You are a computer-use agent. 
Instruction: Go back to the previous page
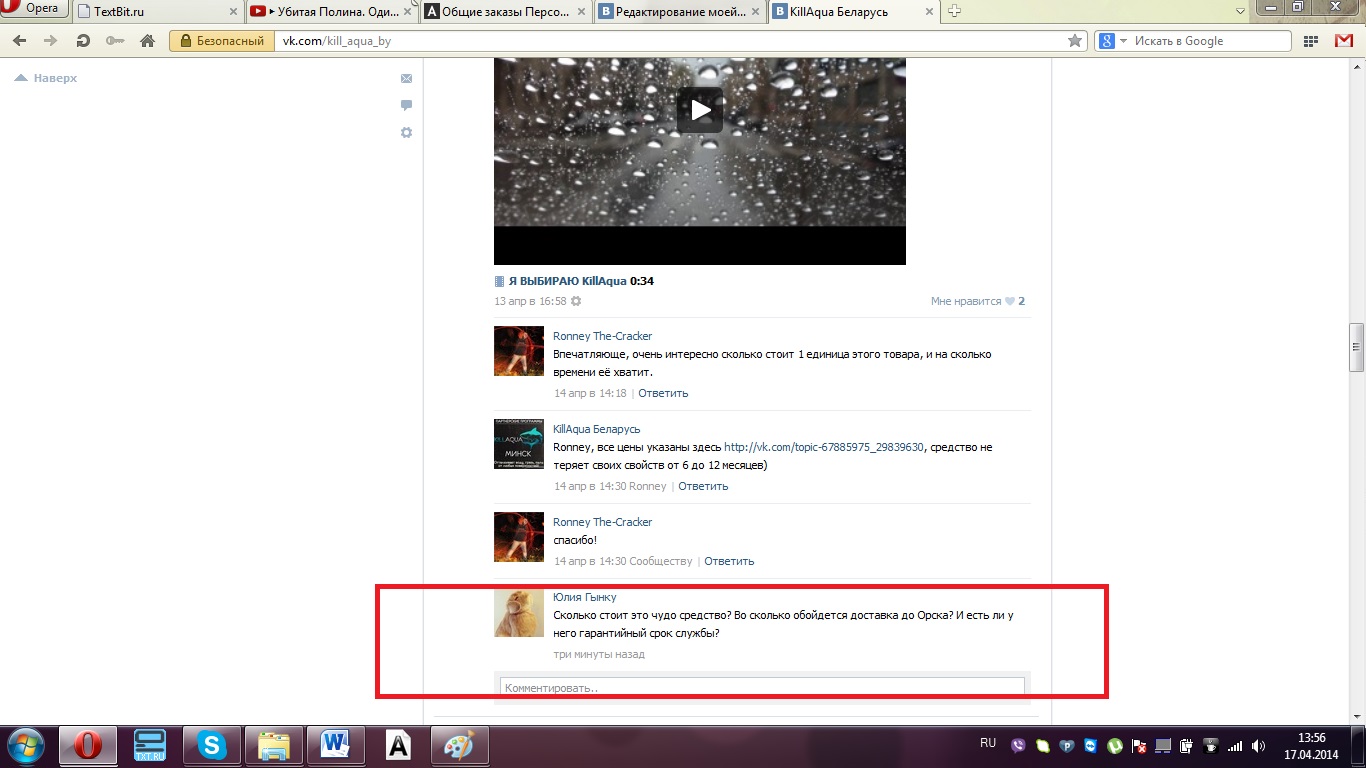pos(21,41)
